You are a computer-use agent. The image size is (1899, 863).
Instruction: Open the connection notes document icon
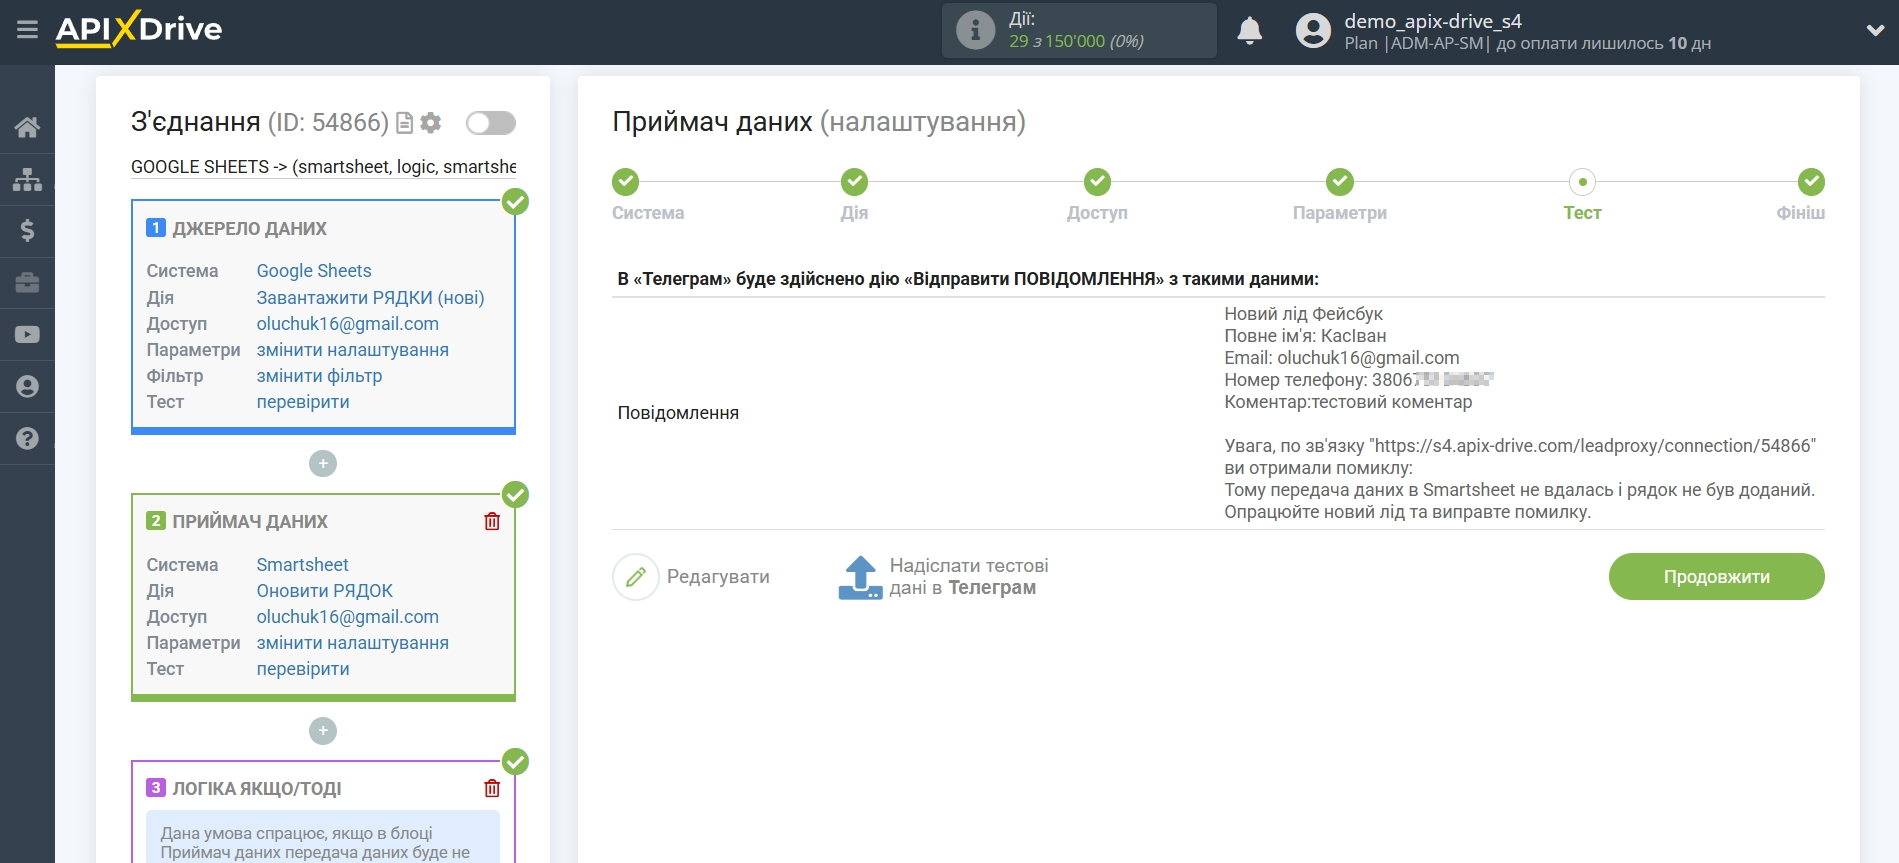(404, 123)
